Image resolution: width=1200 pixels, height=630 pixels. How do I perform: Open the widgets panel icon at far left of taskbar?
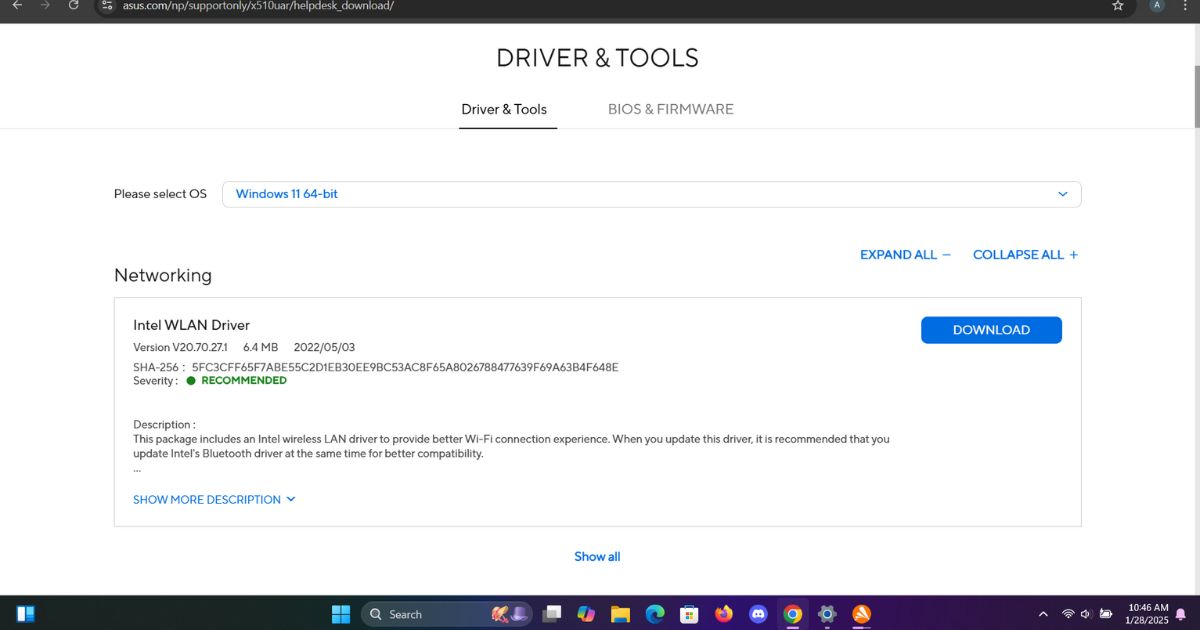click(x=26, y=614)
